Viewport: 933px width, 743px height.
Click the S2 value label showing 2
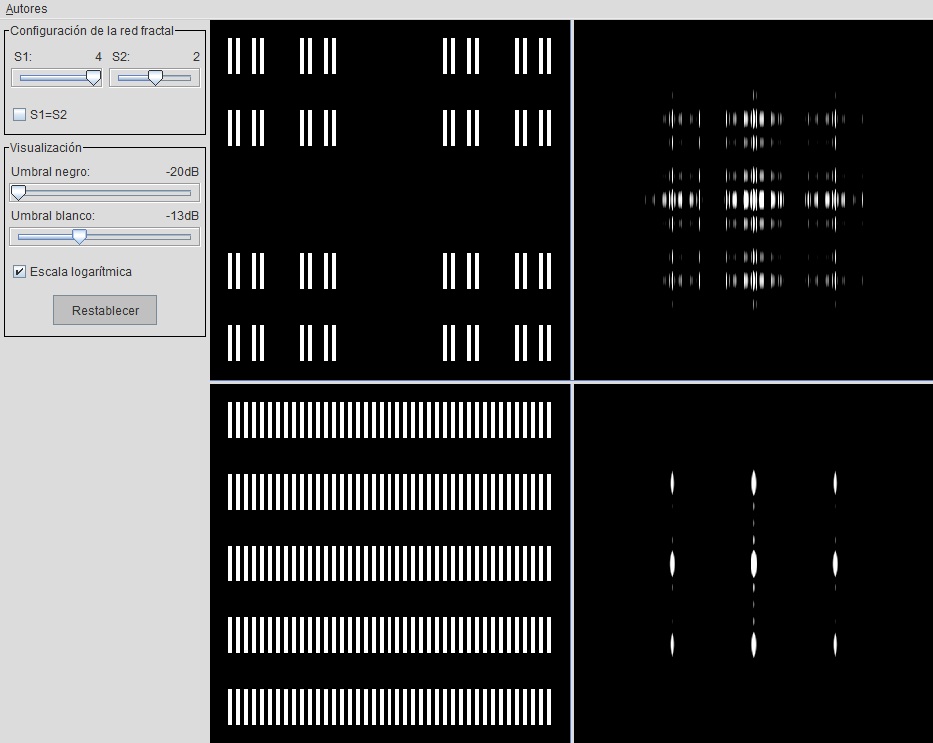[196, 57]
